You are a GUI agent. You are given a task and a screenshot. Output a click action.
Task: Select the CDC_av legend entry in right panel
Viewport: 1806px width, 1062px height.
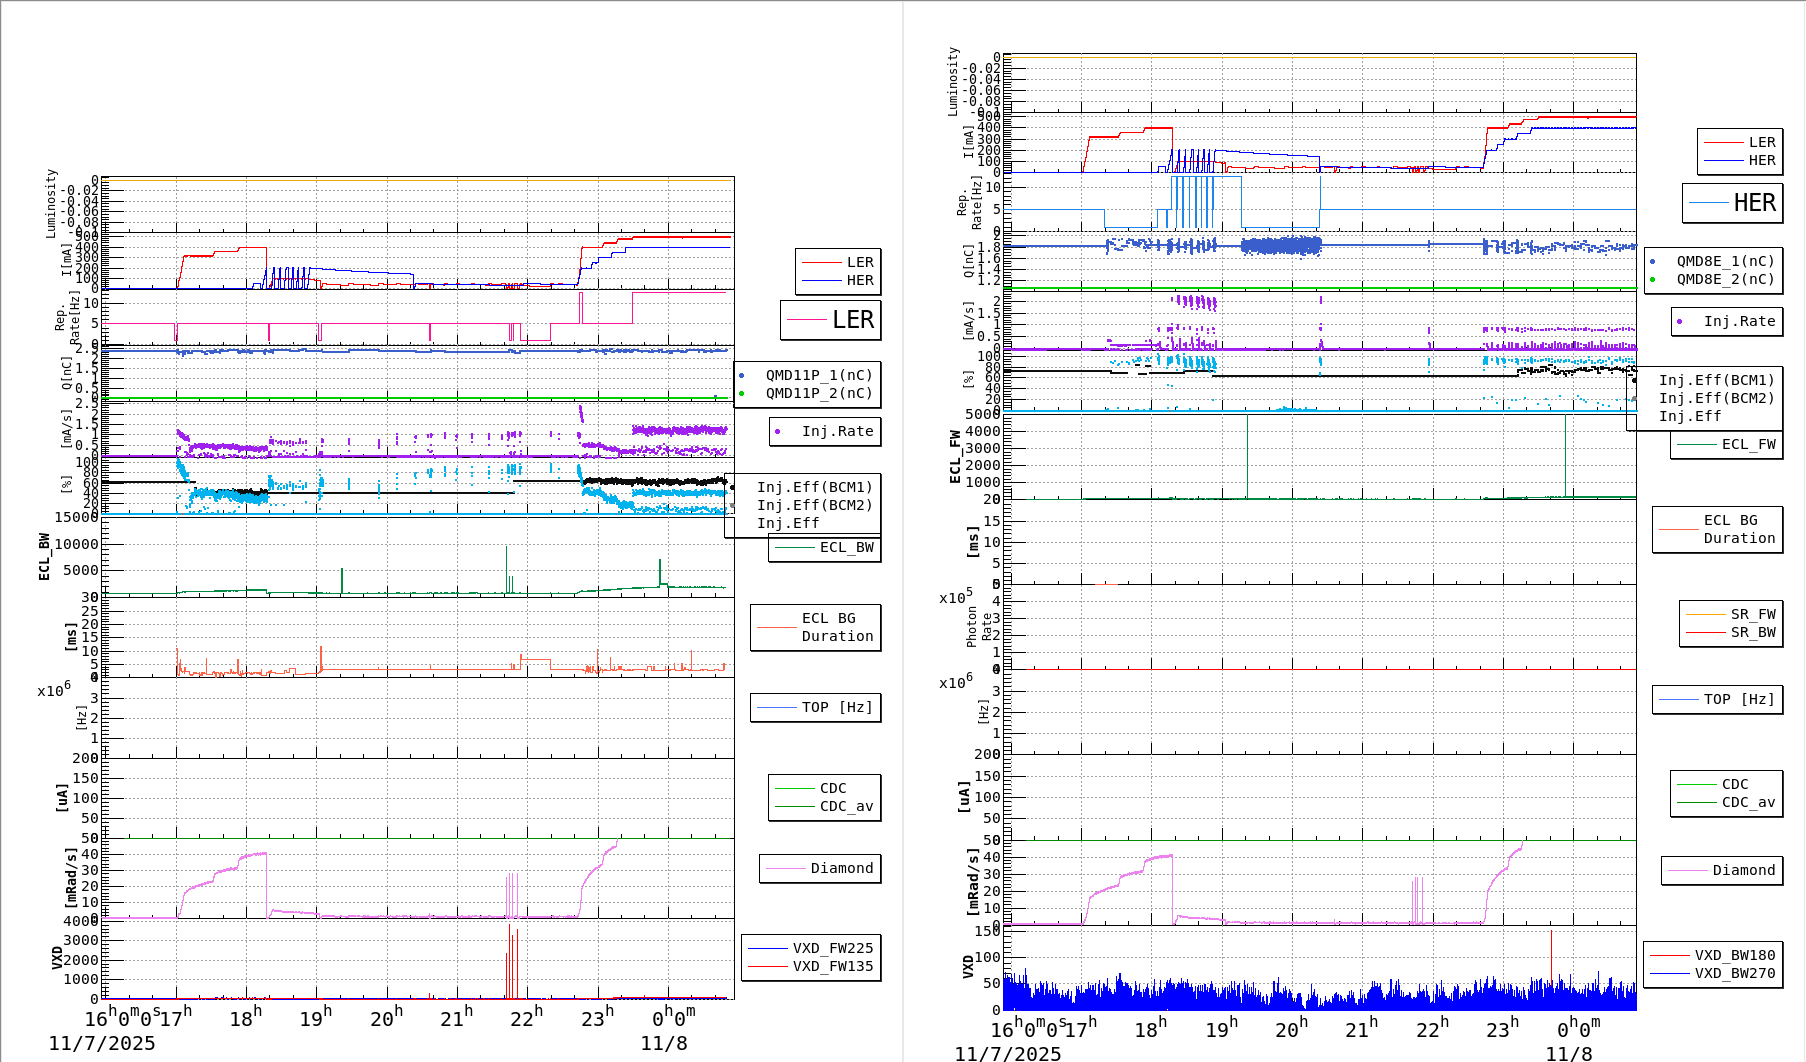click(1747, 802)
